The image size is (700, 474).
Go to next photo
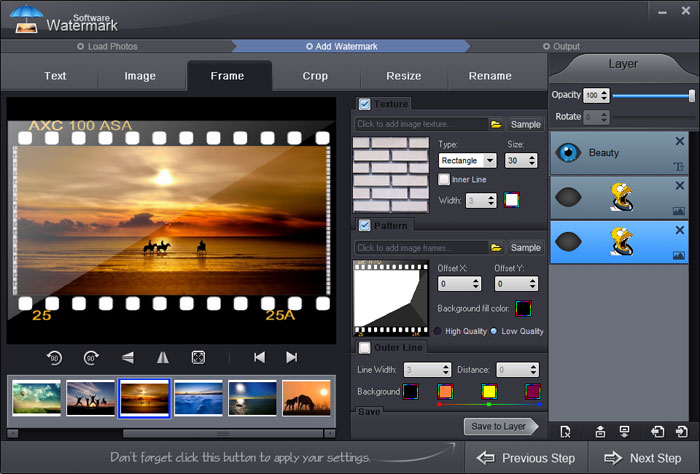point(292,358)
